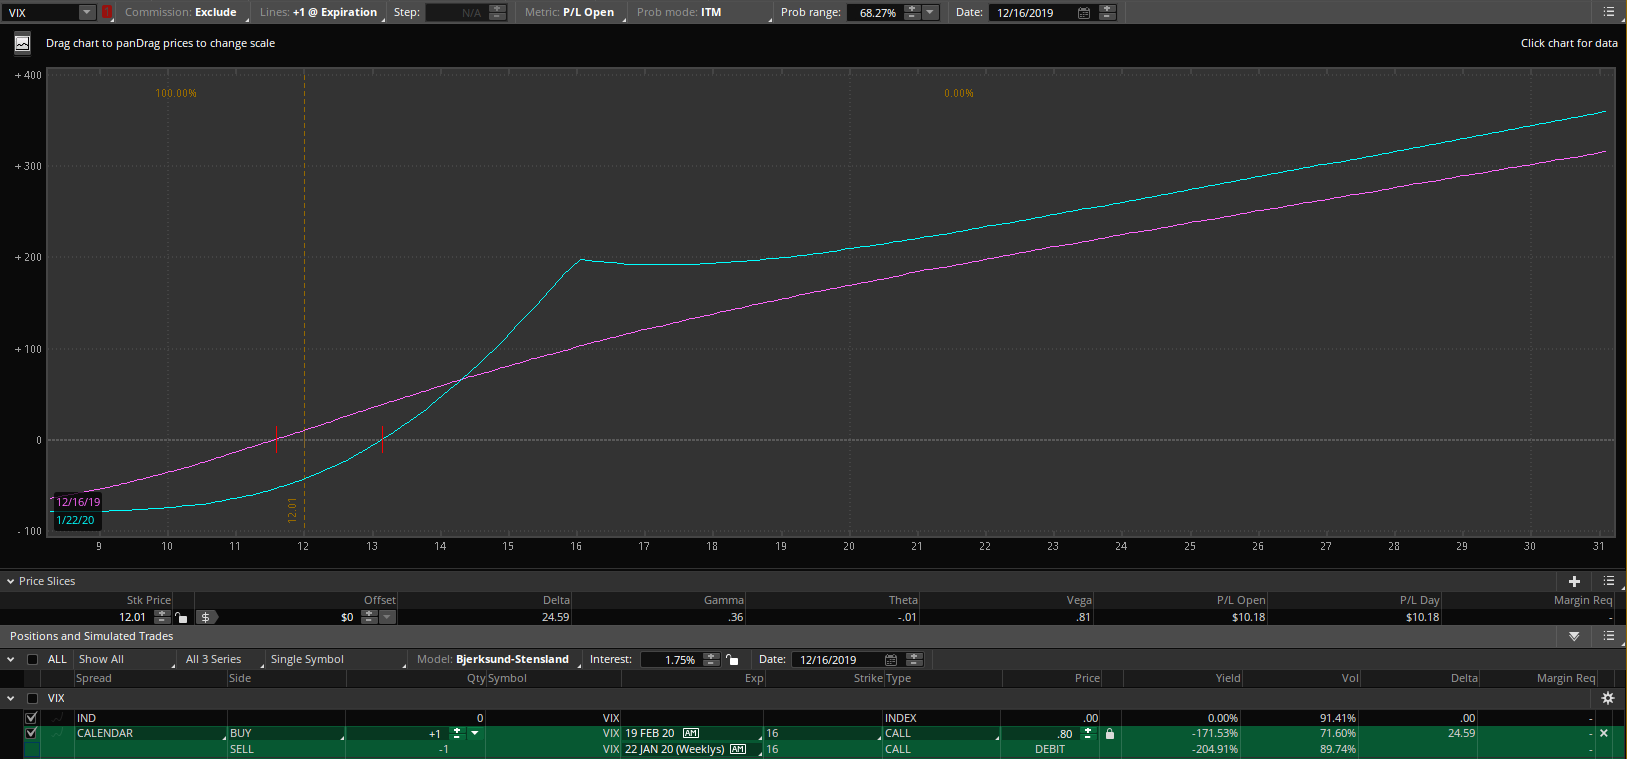This screenshot has width=1627, height=759.
Task: Open the VIX symbol dropdown arrow
Action: pyautogui.click(x=87, y=13)
